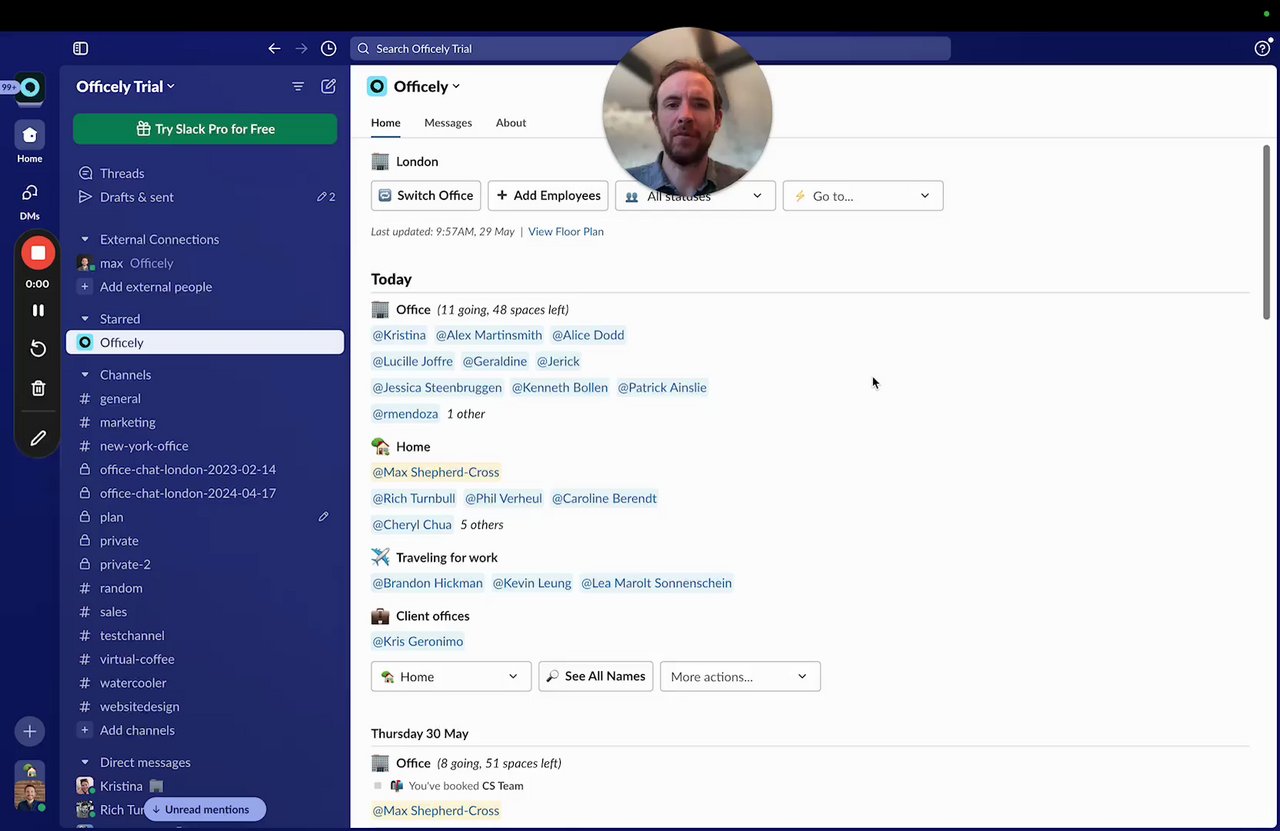Open Threads in the sidebar
This screenshot has height=831, width=1280.
[x=205, y=173]
